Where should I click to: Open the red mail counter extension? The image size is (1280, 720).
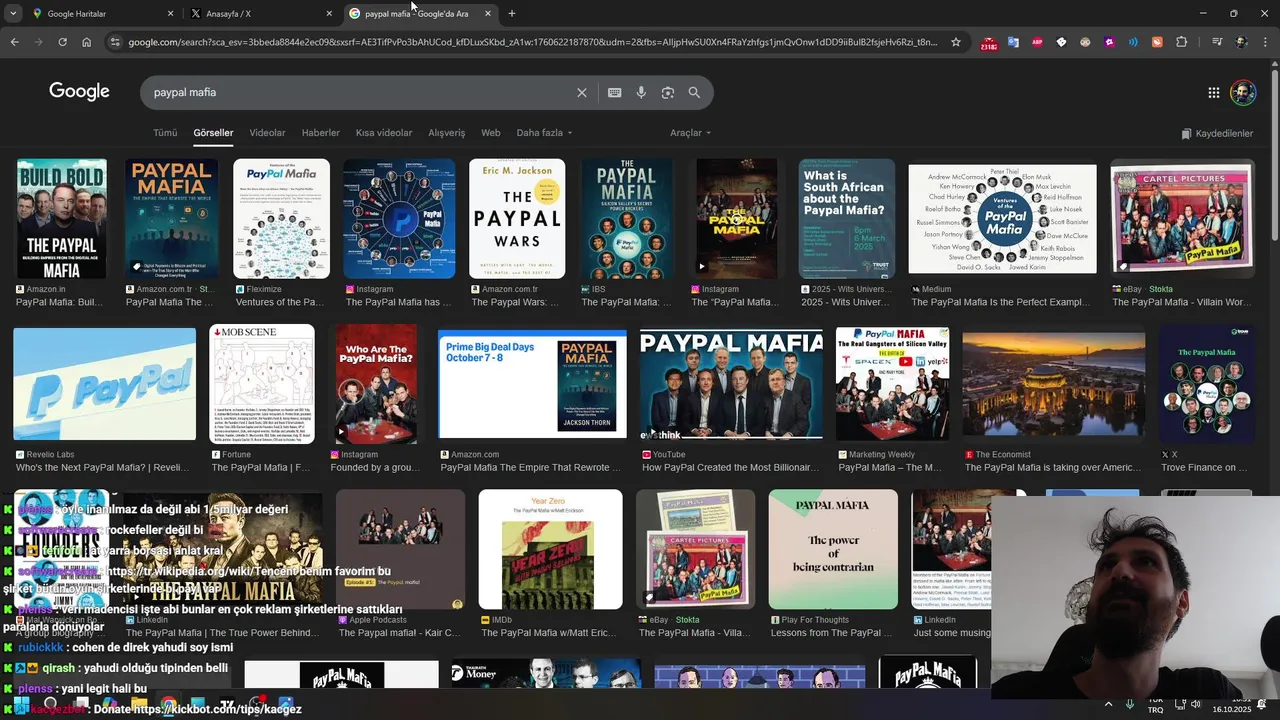989,42
